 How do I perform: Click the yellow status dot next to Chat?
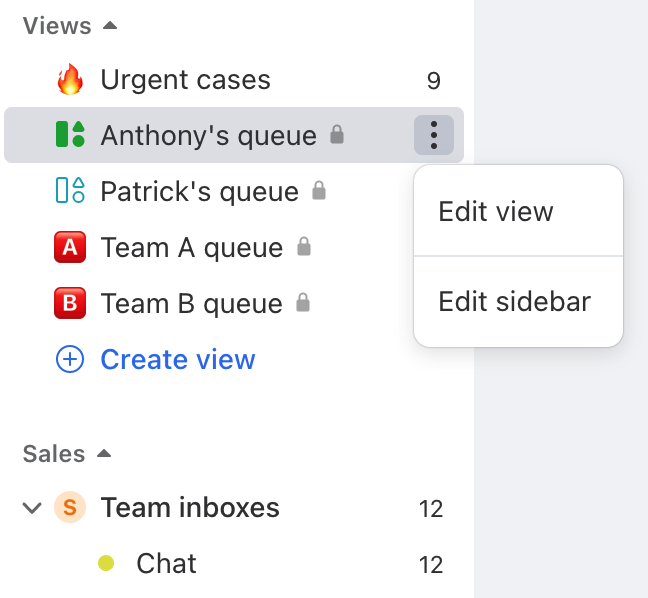106,563
